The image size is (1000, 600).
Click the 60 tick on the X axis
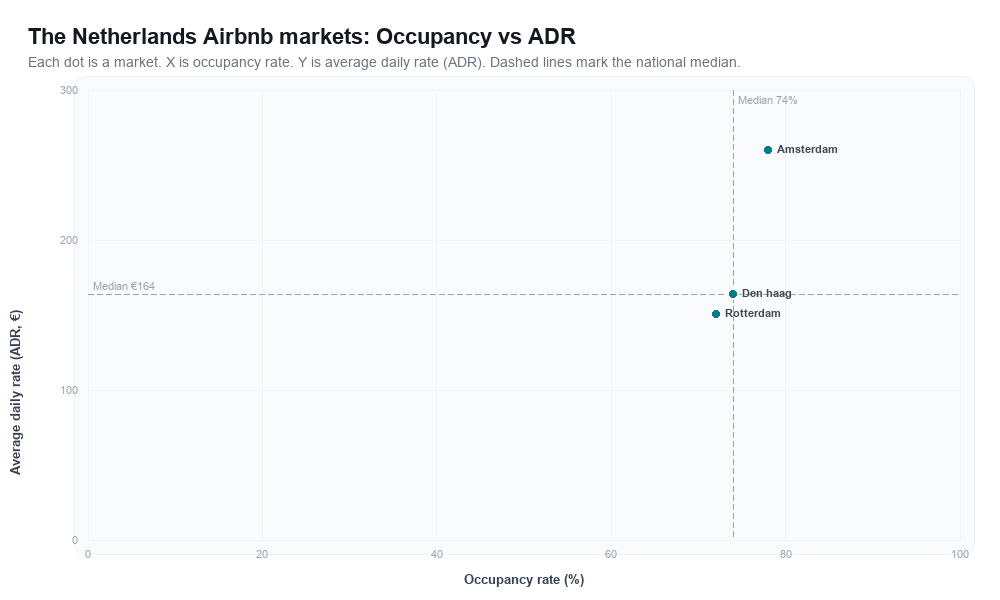click(x=611, y=554)
